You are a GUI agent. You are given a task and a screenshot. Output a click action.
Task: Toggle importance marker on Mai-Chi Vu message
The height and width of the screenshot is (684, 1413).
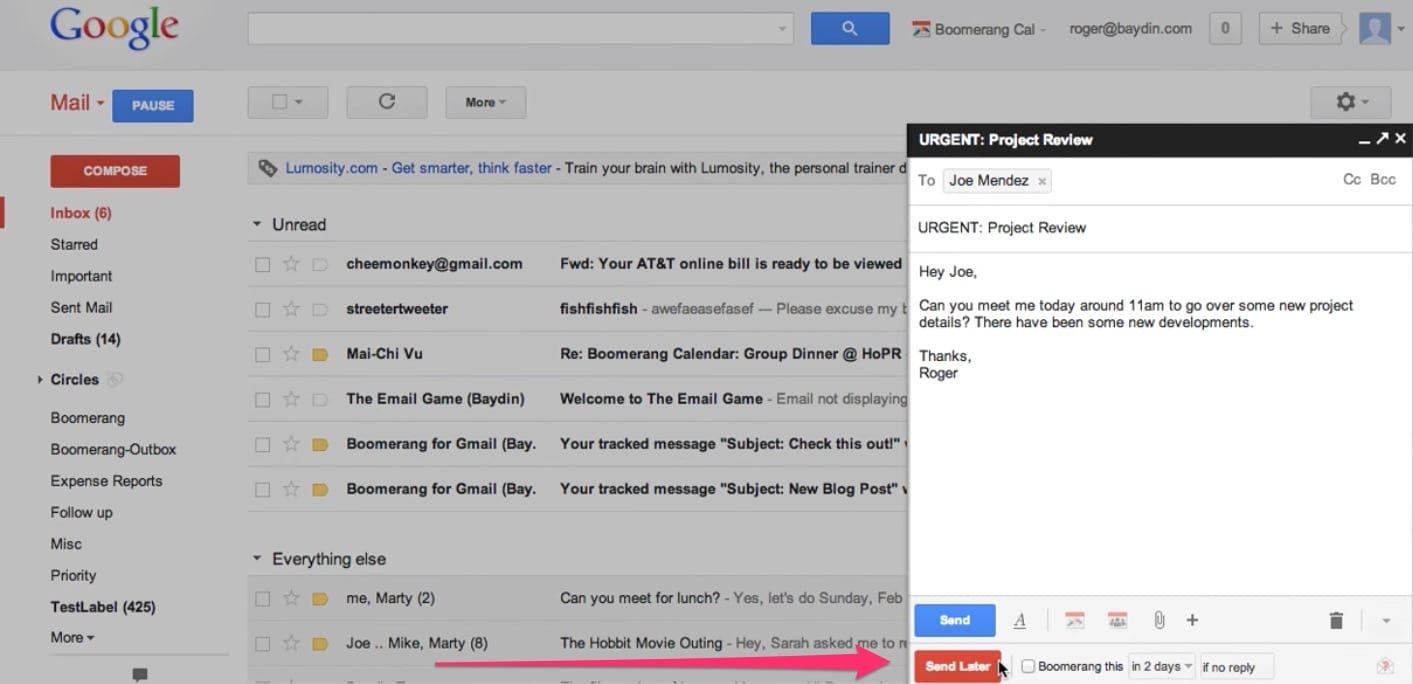click(320, 354)
